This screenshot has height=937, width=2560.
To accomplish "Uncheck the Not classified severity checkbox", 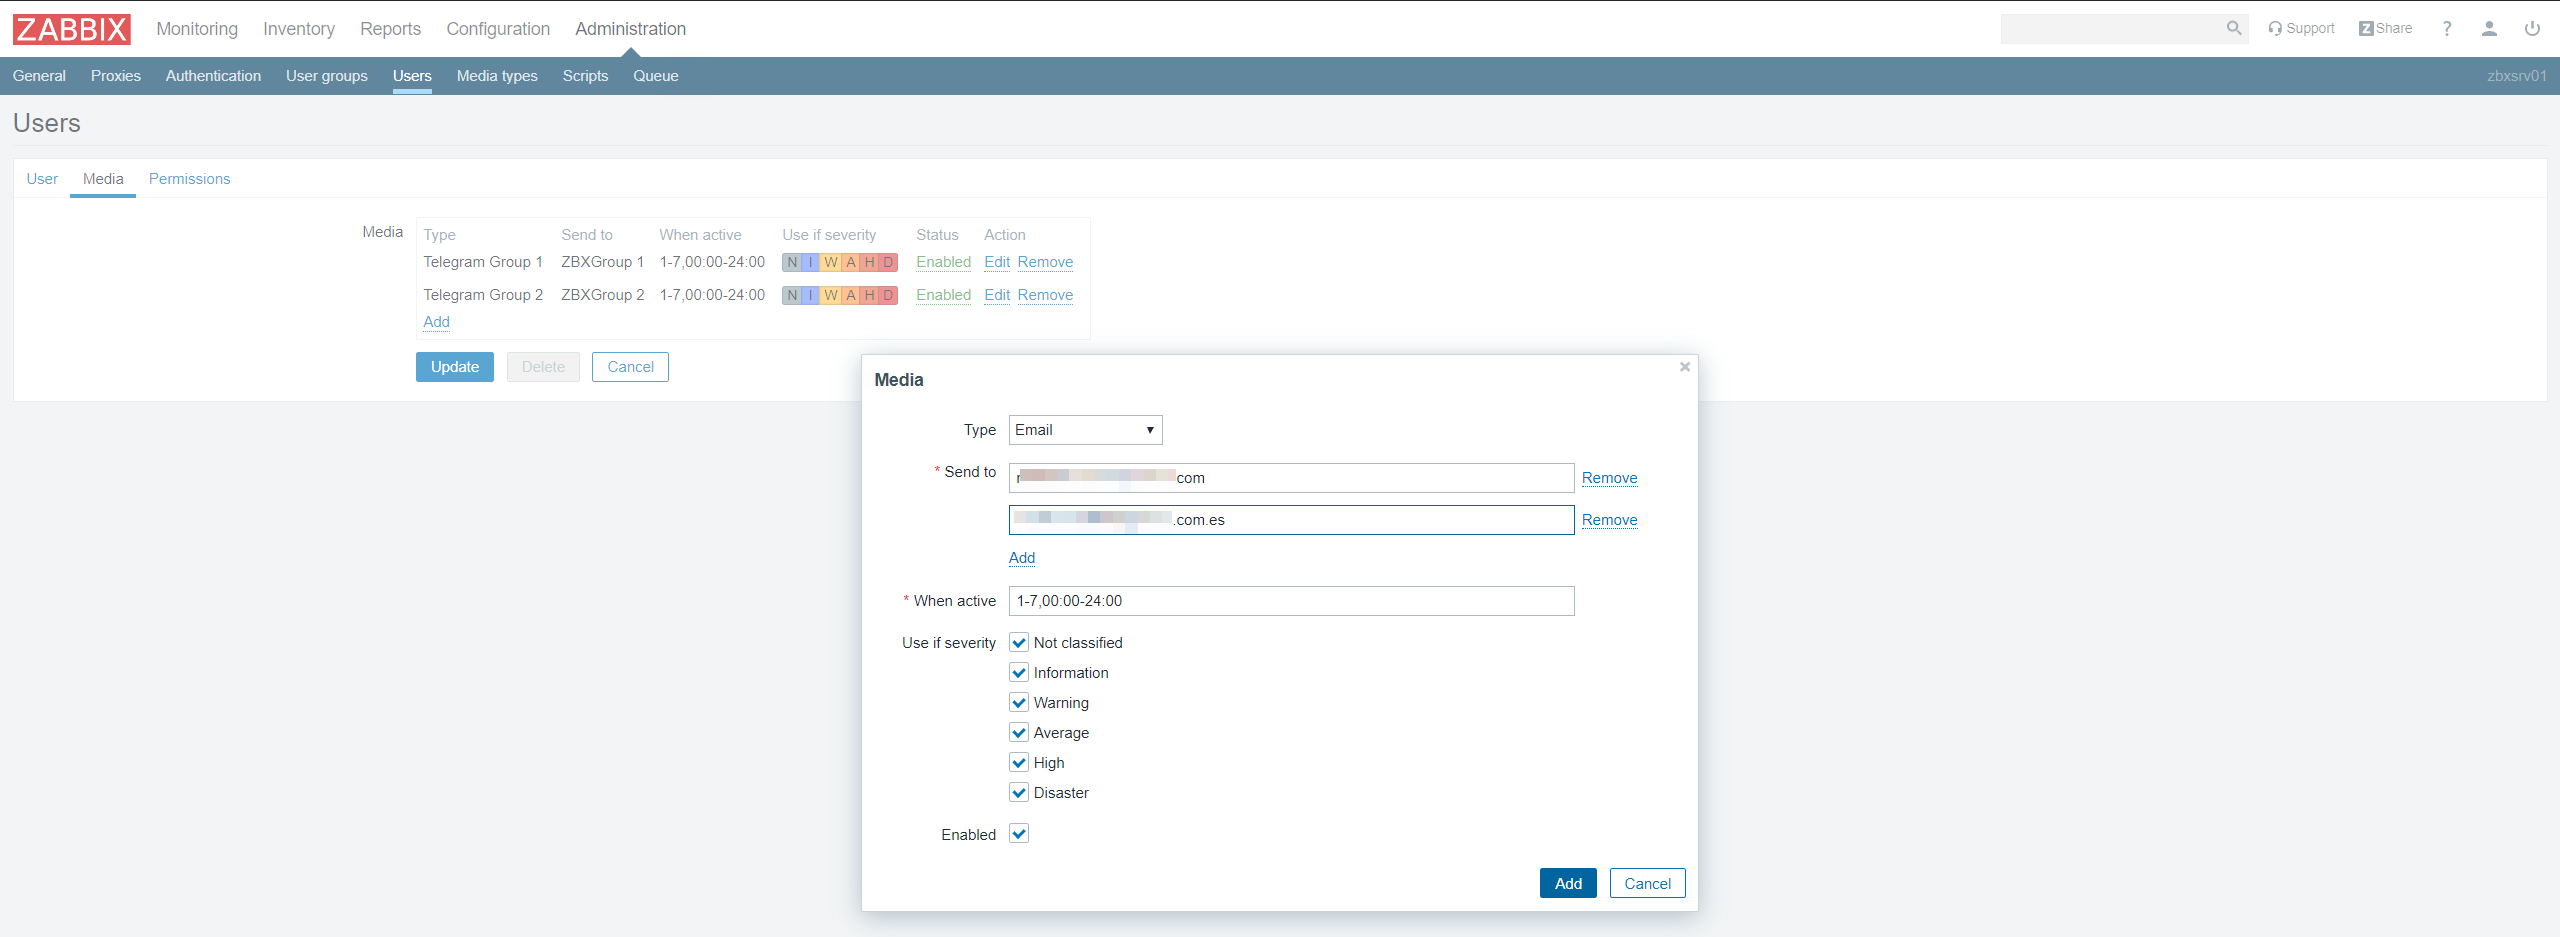I will tap(1019, 643).
